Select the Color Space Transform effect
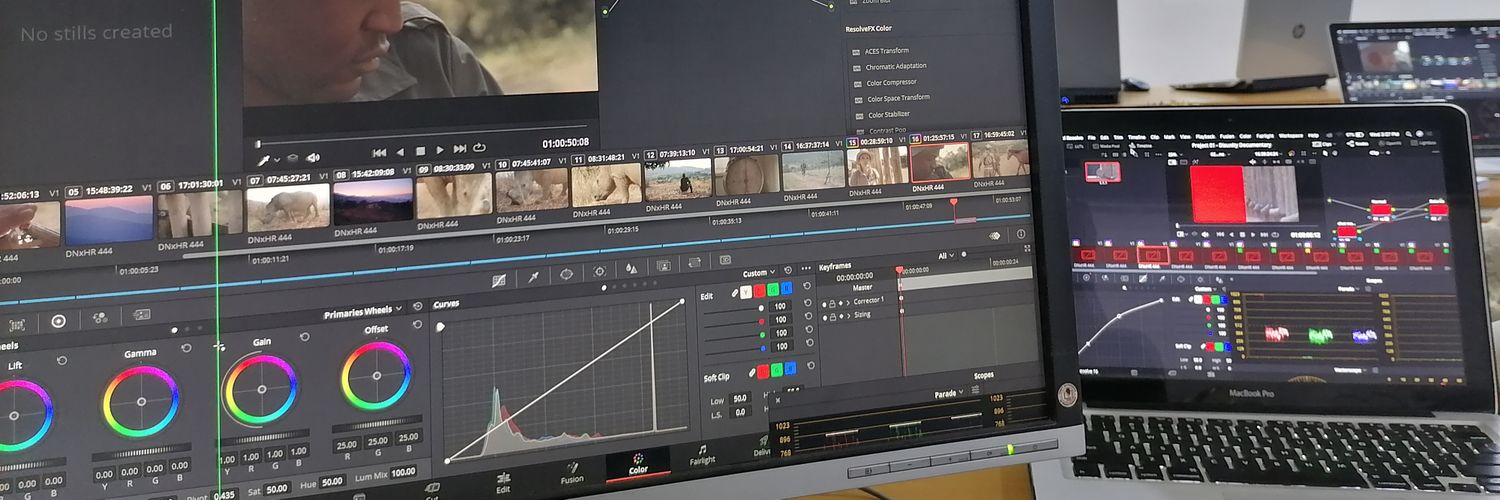 pos(898,98)
